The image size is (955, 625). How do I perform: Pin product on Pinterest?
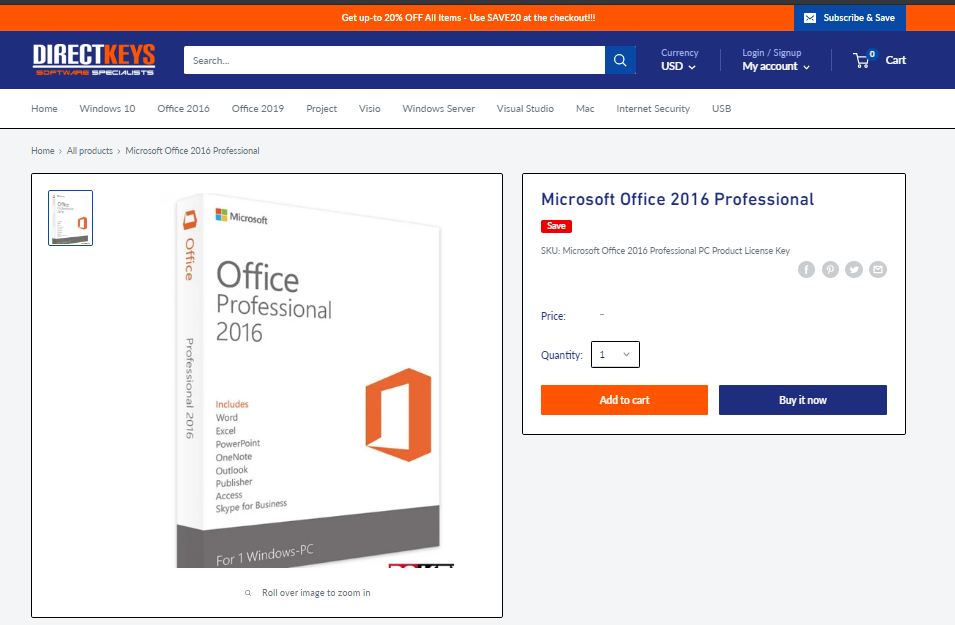830,269
